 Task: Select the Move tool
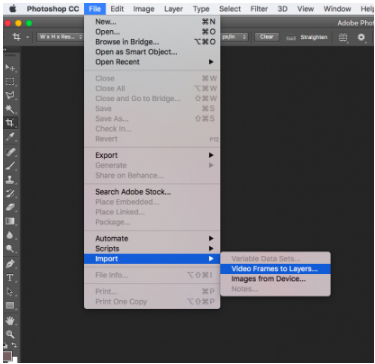10,67
